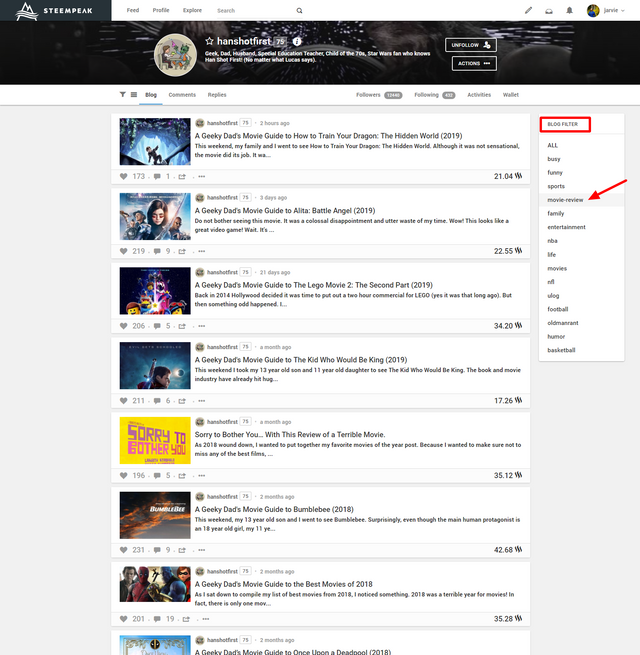The height and width of the screenshot is (655, 640).
Task: Open the pencil write-post icon
Action: pos(528,10)
